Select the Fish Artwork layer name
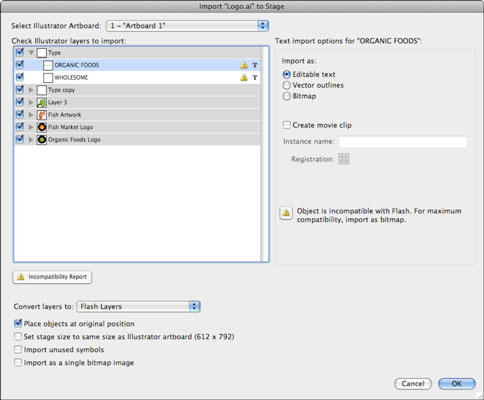The width and height of the screenshot is (484, 400). coord(65,115)
